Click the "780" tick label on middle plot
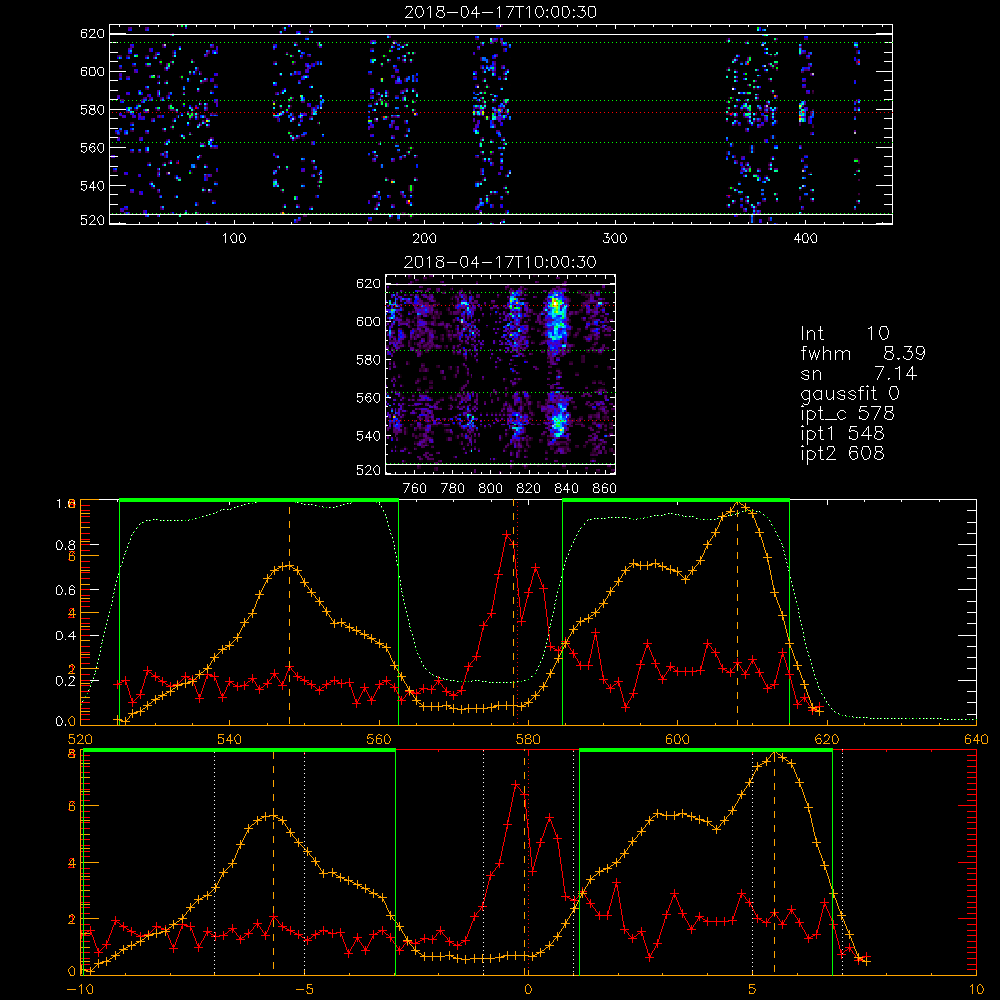This screenshot has height=1000, width=1000. (x=453, y=489)
